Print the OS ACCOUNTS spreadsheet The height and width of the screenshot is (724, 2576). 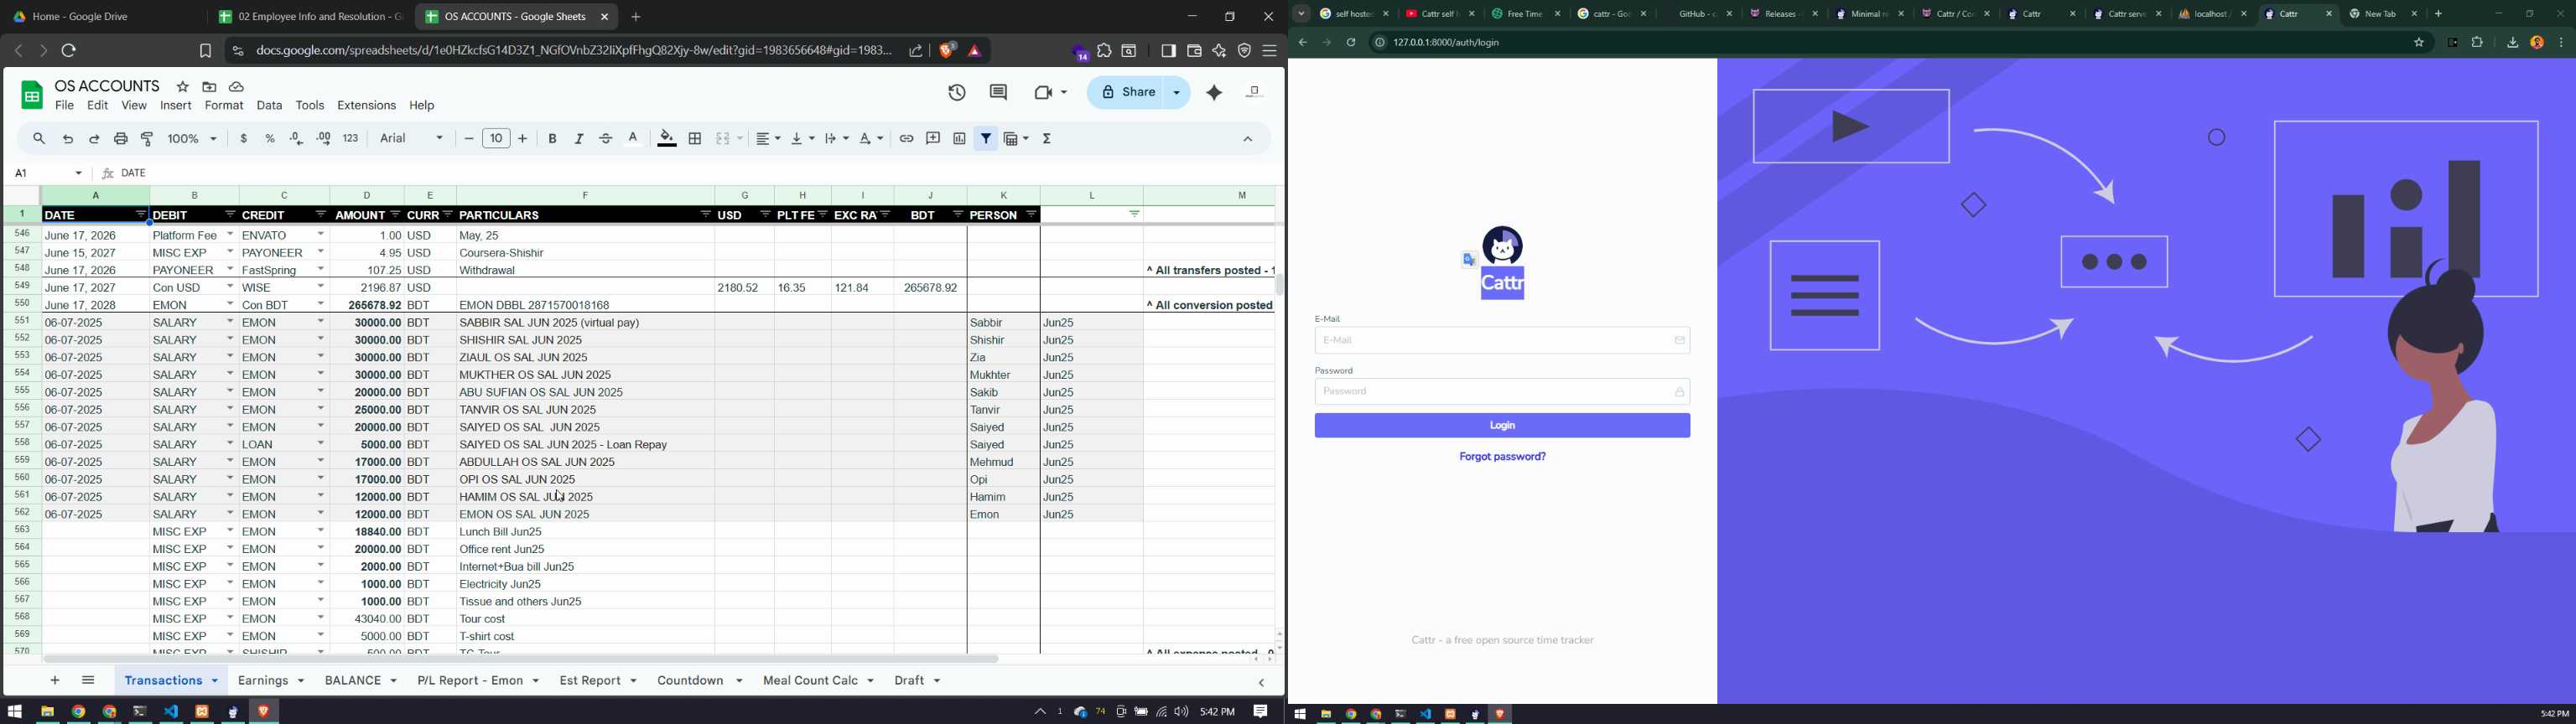121,139
